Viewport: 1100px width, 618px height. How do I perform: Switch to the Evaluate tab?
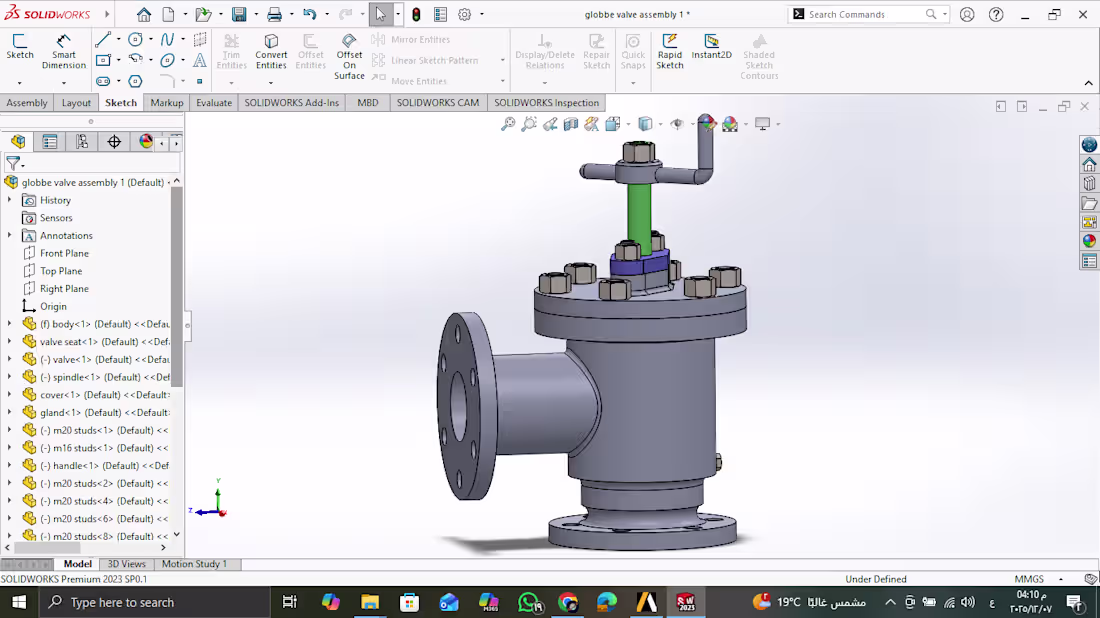[x=213, y=102]
